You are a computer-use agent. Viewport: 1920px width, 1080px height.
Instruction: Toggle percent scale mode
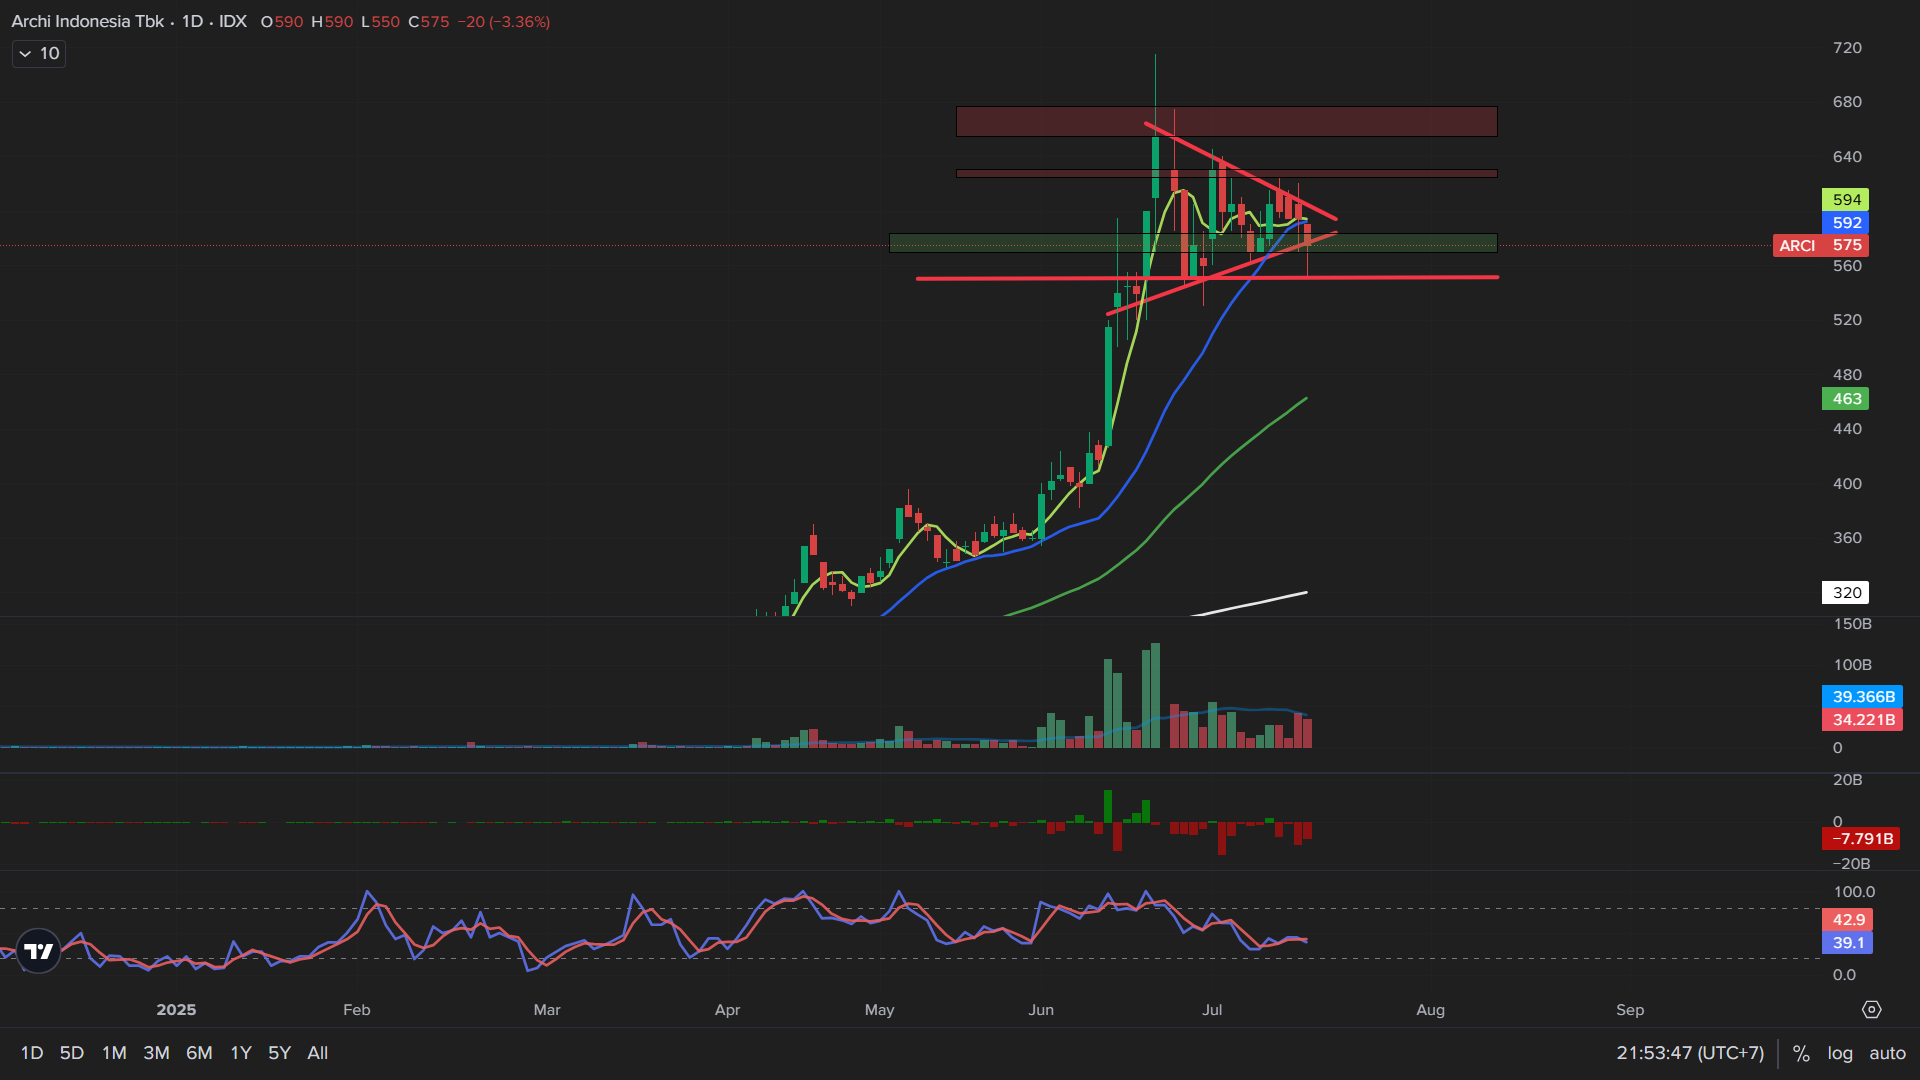1801,1053
